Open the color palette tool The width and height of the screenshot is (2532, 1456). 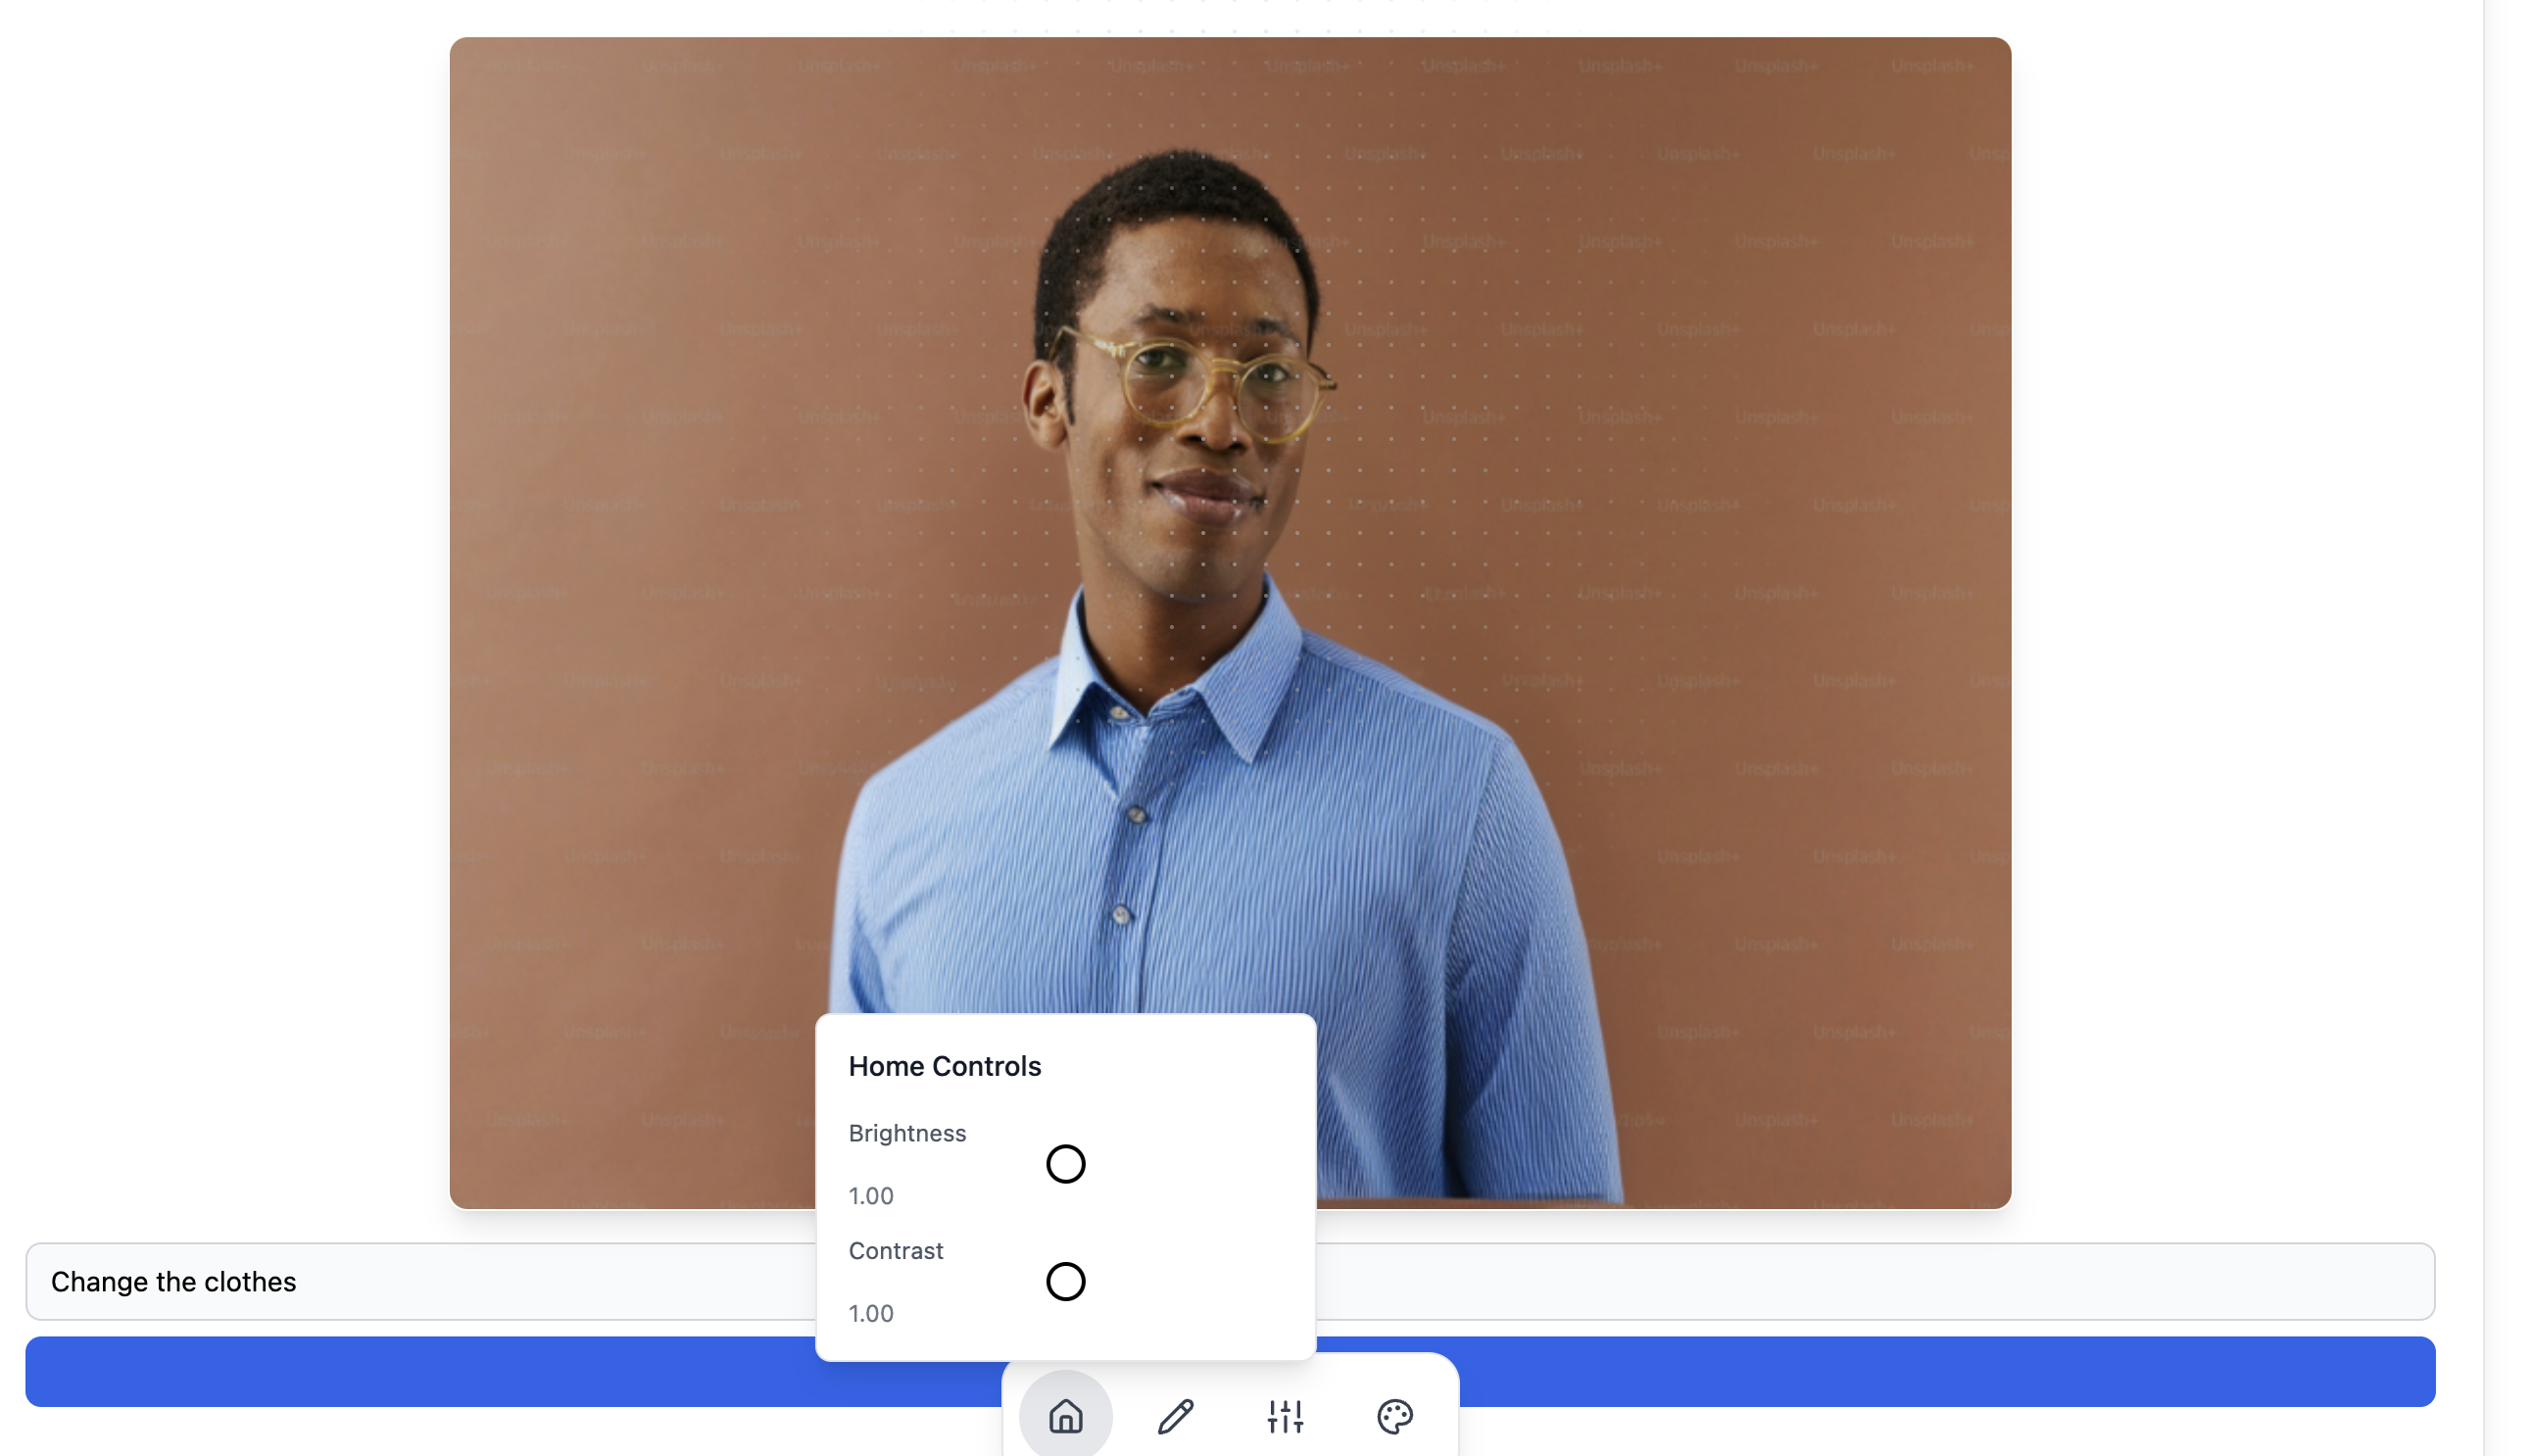tap(1394, 1416)
